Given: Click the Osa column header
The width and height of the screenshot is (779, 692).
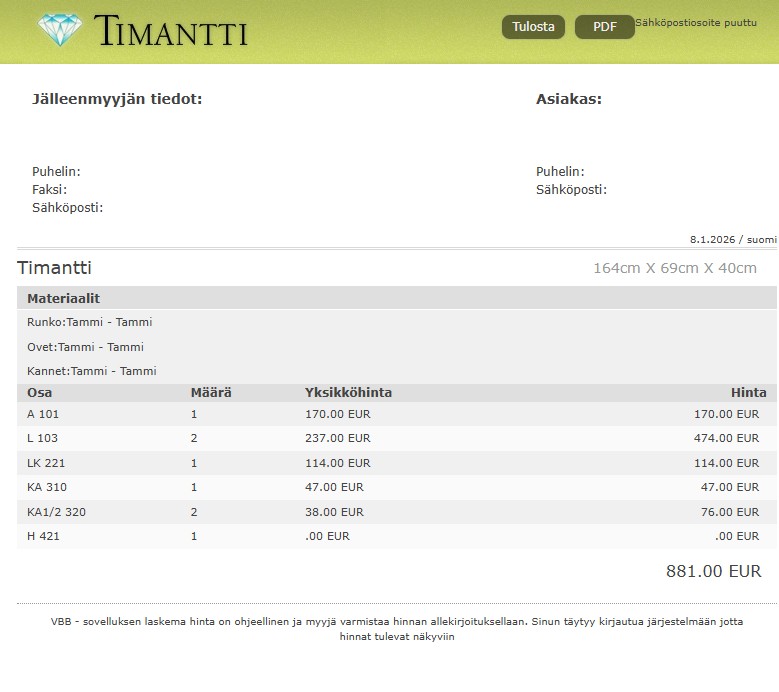Looking at the screenshot, I should (x=39, y=393).
